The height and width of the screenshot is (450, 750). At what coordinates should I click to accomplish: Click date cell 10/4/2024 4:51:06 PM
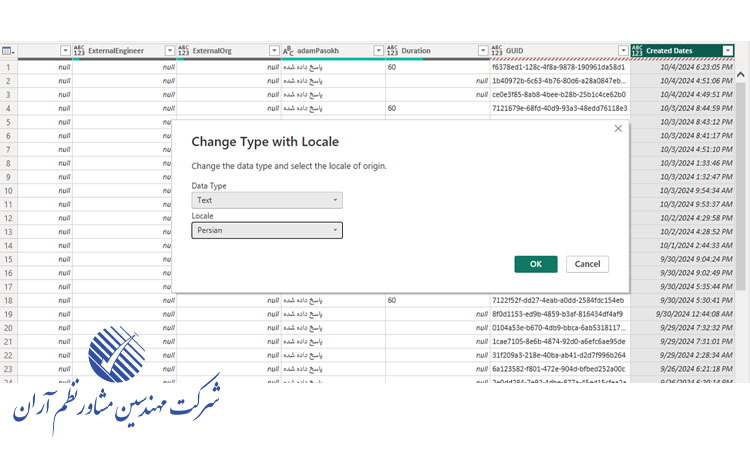(x=683, y=81)
